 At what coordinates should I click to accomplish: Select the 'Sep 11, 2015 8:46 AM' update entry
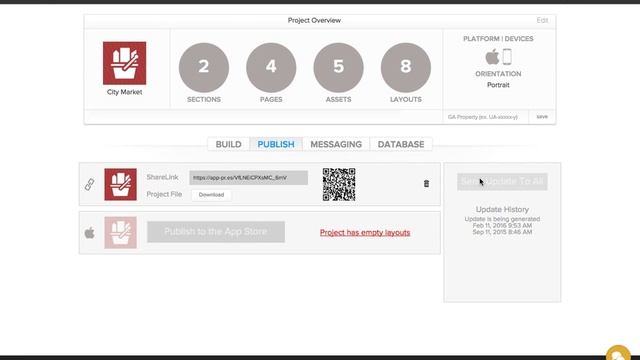pyautogui.click(x=502, y=232)
